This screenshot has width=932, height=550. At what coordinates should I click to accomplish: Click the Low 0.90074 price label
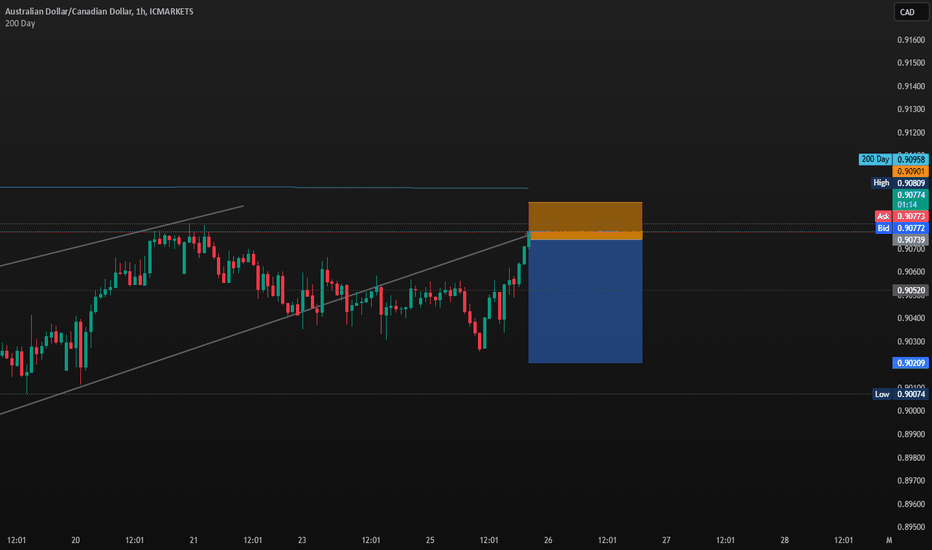(900, 394)
